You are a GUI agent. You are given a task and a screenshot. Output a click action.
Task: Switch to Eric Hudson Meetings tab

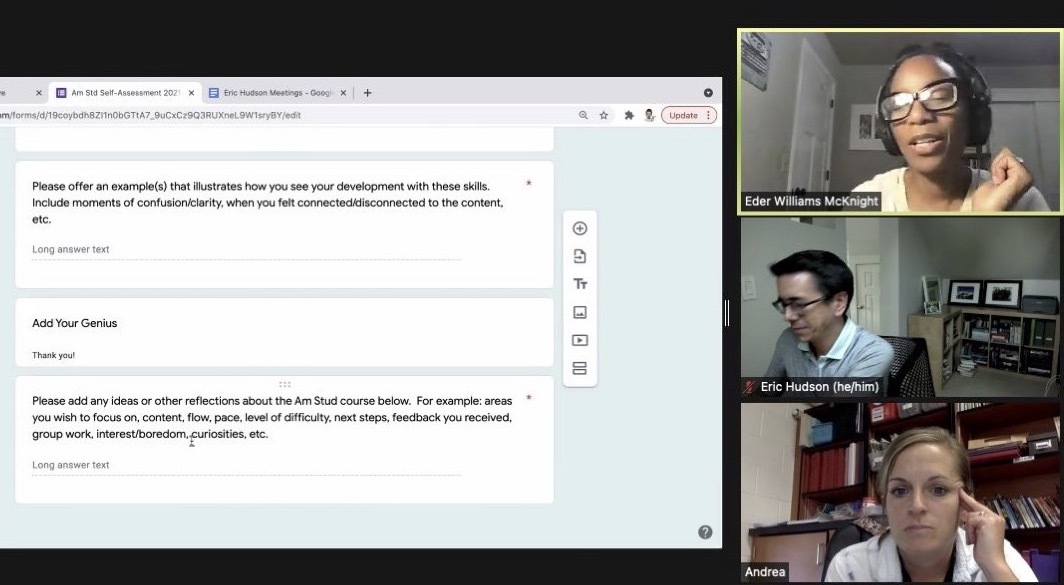[271, 93]
